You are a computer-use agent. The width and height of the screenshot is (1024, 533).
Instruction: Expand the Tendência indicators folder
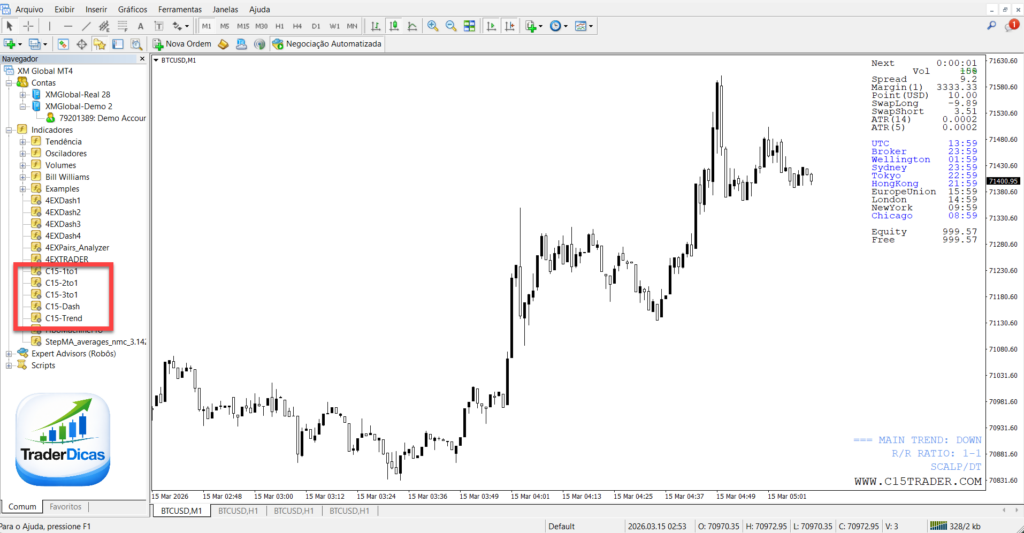click(x=22, y=142)
